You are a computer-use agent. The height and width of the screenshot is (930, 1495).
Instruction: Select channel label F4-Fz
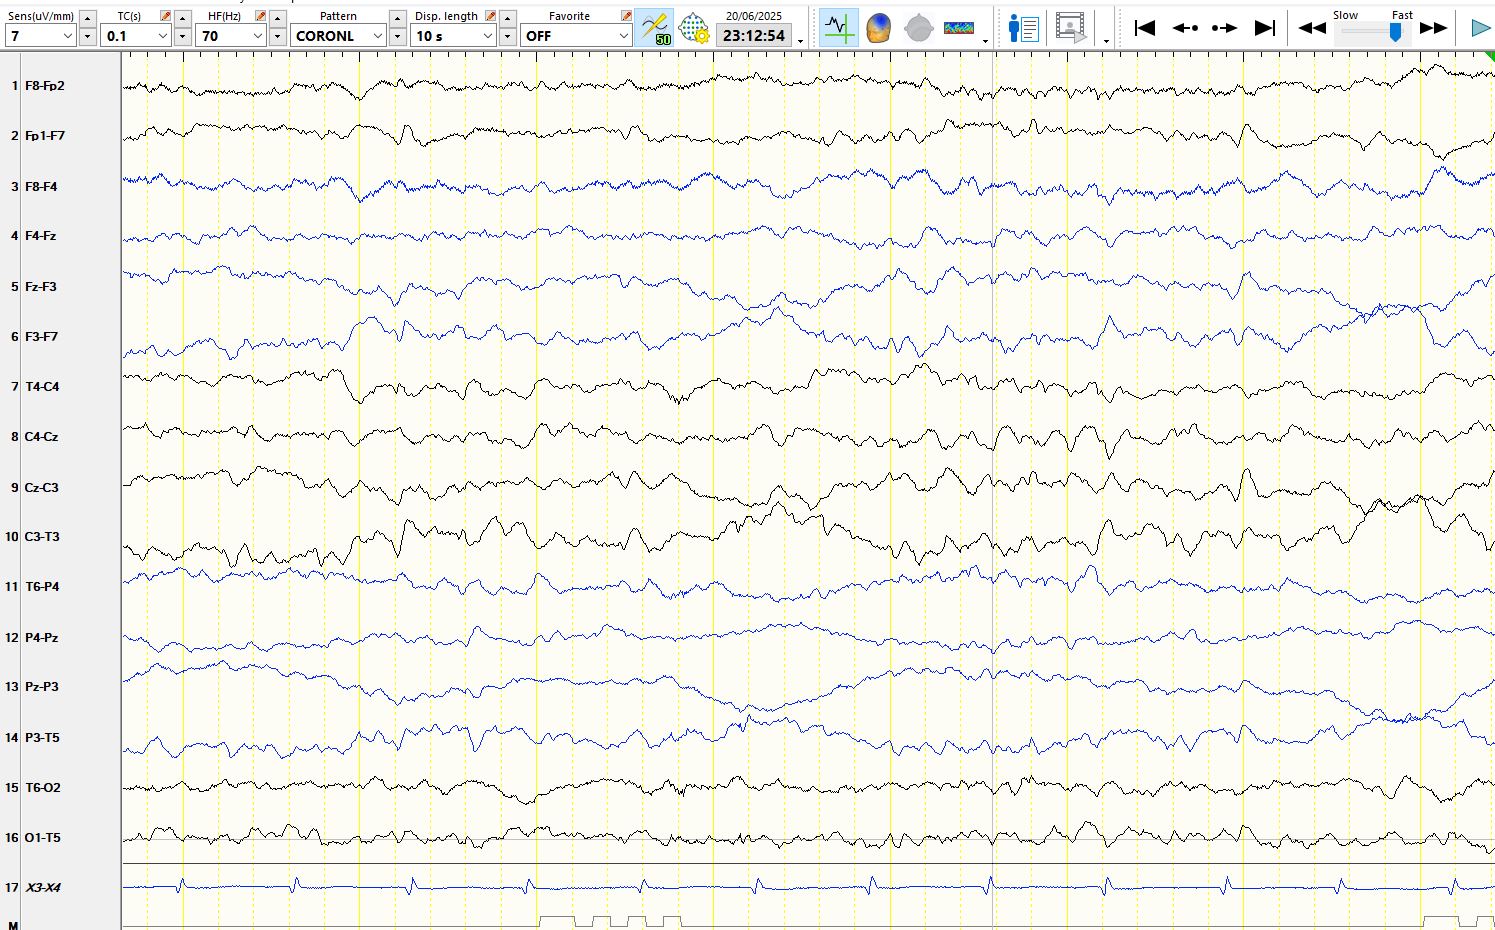coord(40,236)
